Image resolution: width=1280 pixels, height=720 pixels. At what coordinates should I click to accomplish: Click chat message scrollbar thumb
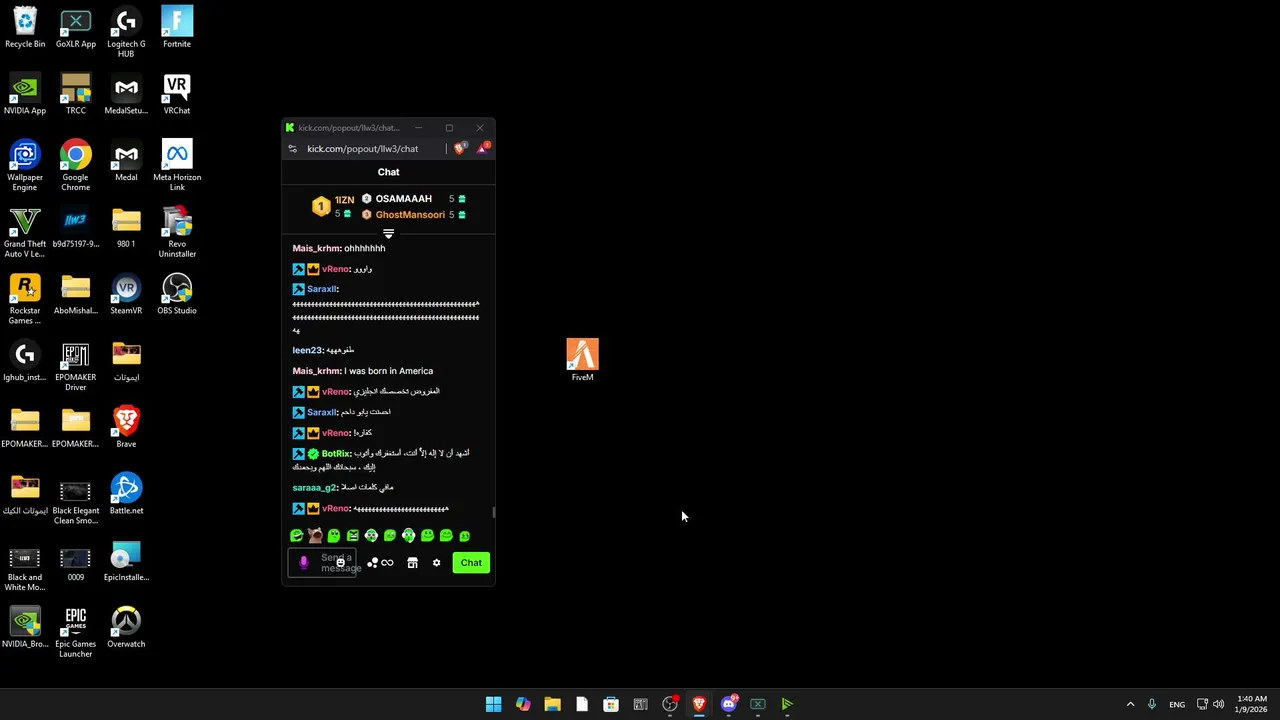pos(493,513)
